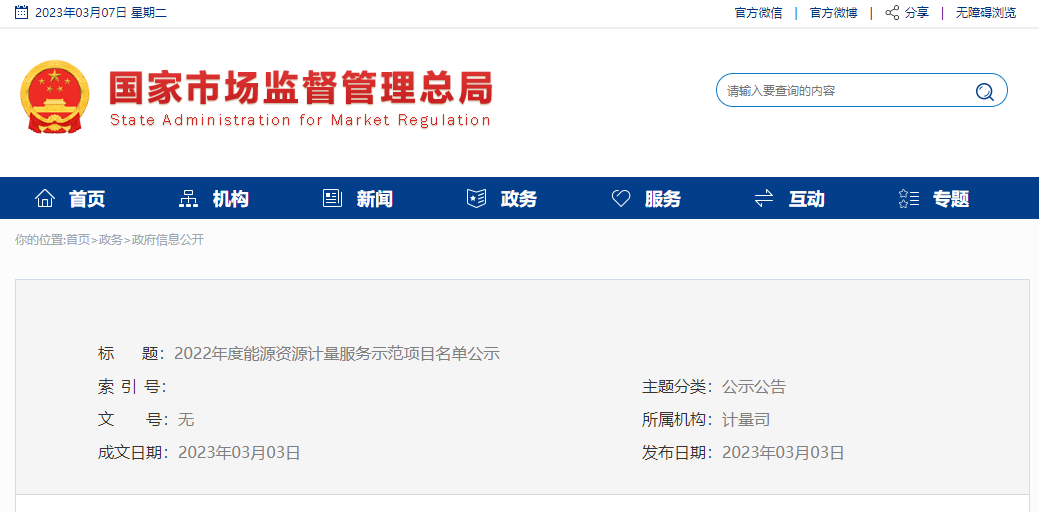1039x512 pixels.
Task: Click the 文号 value 无
Action: [x=186, y=420]
